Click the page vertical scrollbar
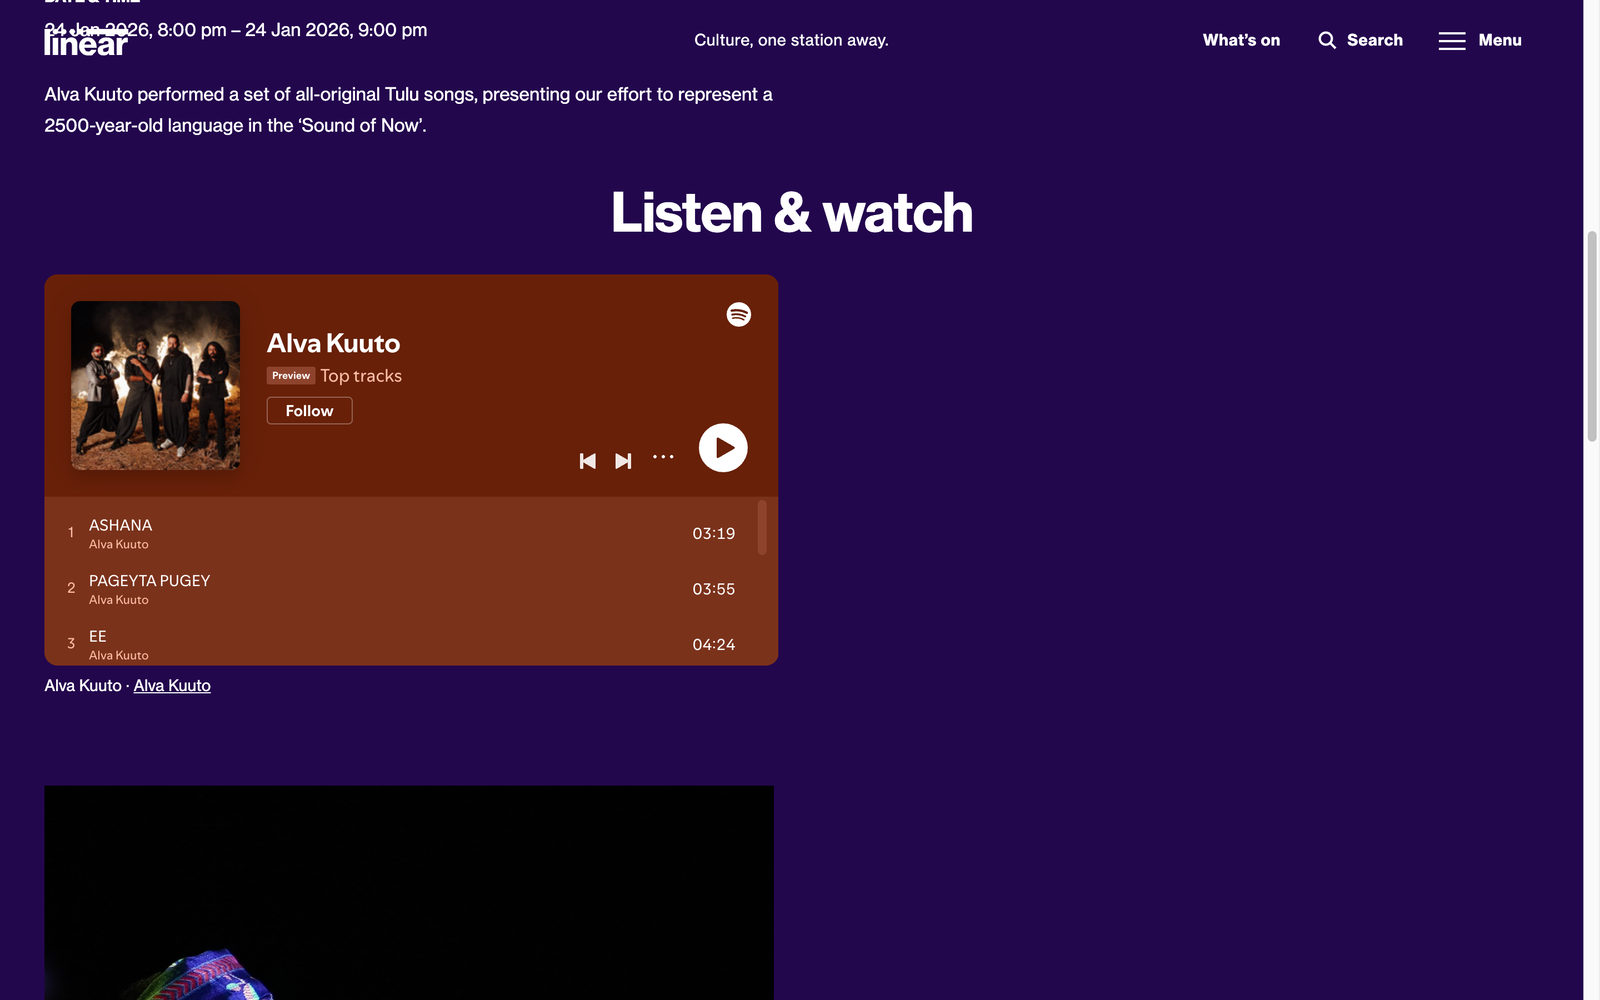This screenshot has width=1600, height=1000. tap(1592, 335)
